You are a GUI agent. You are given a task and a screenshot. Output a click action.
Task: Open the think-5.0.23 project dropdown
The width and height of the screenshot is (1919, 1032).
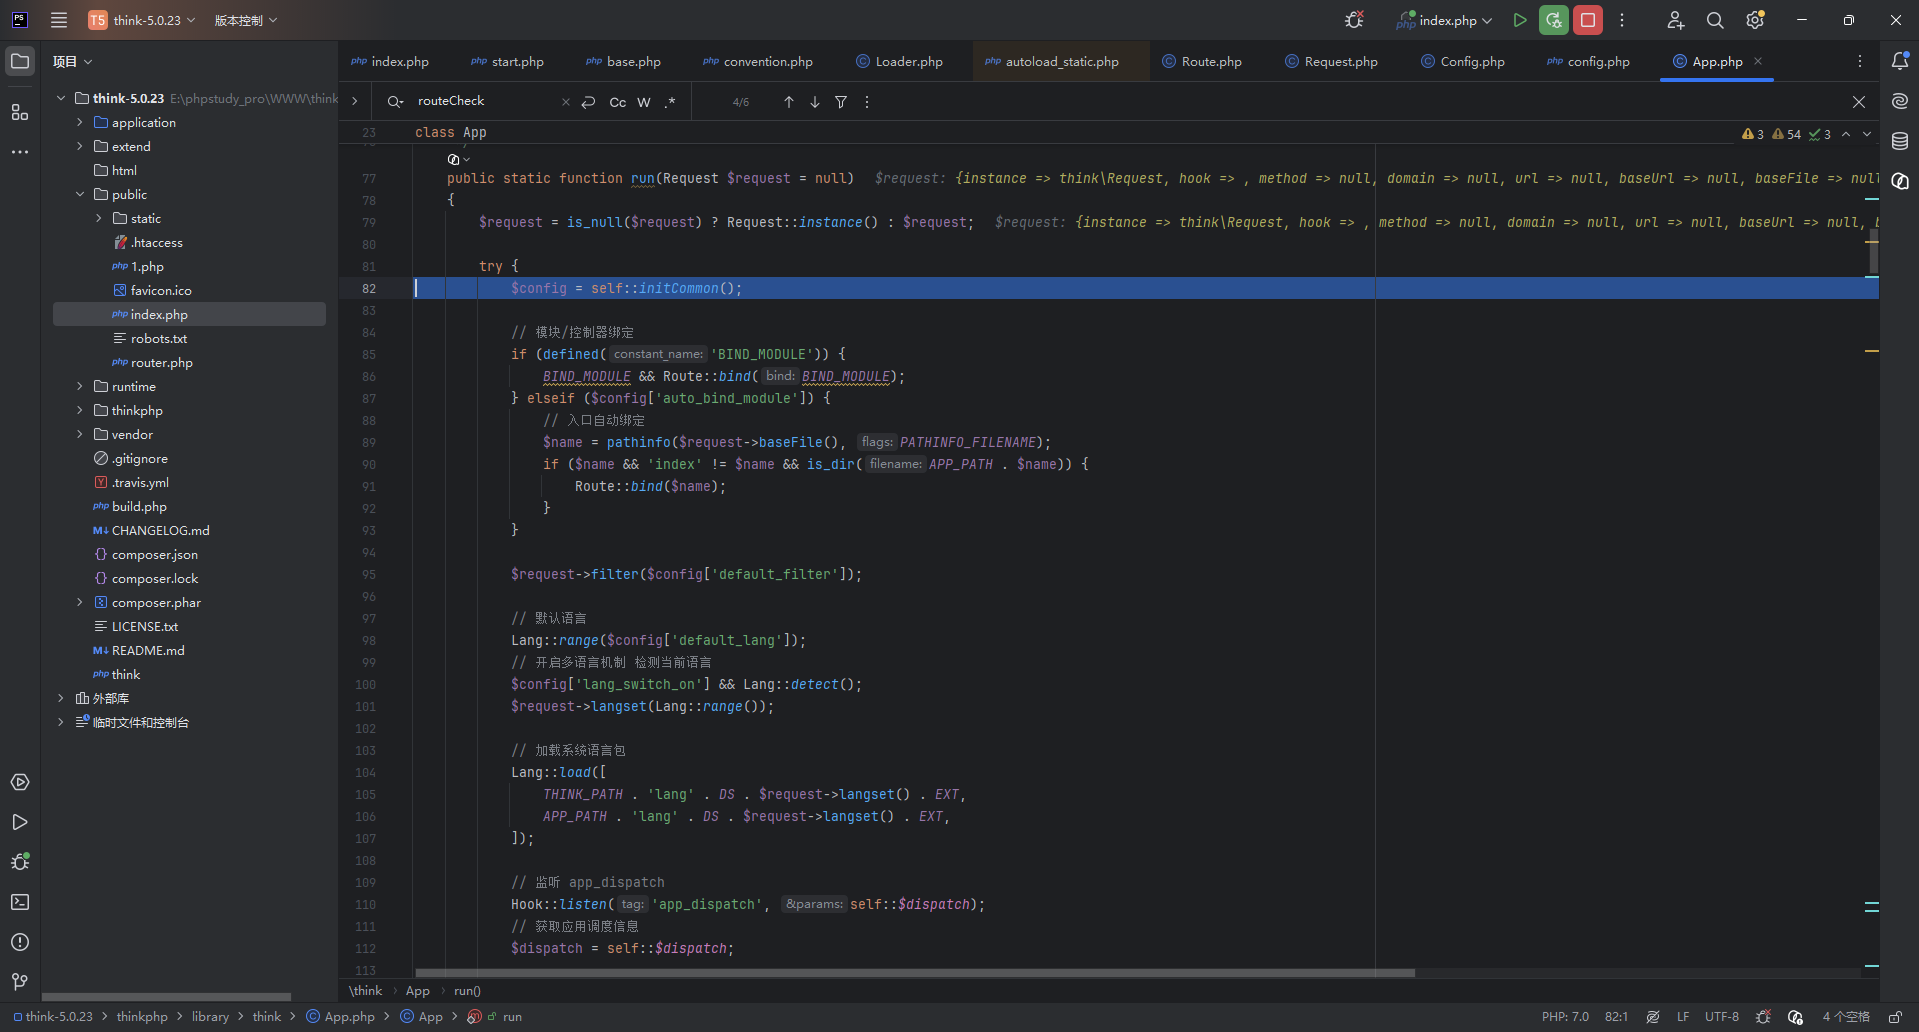point(141,20)
